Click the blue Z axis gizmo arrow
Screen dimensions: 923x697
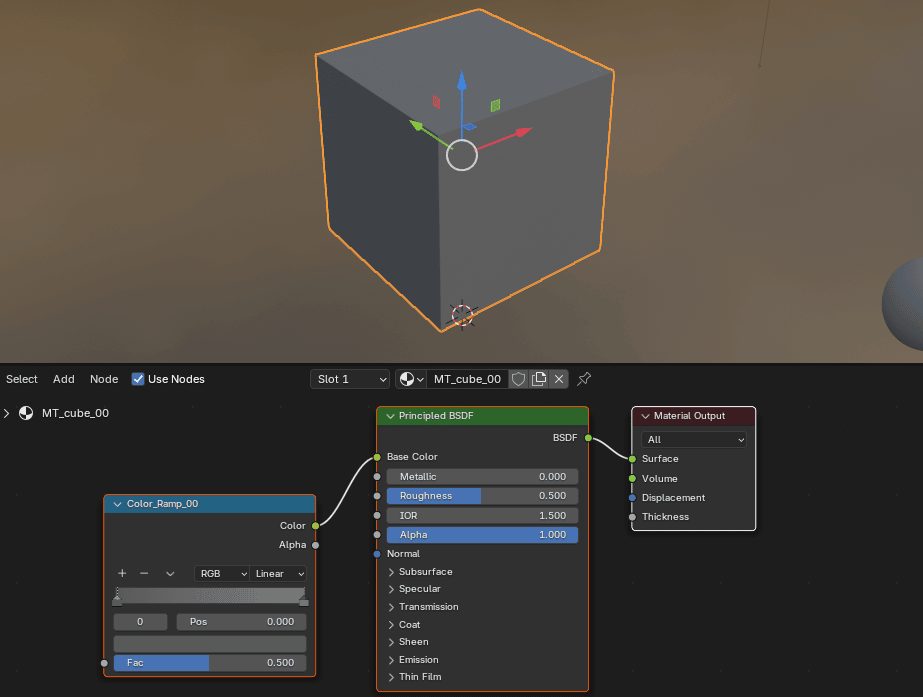tap(462, 81)
